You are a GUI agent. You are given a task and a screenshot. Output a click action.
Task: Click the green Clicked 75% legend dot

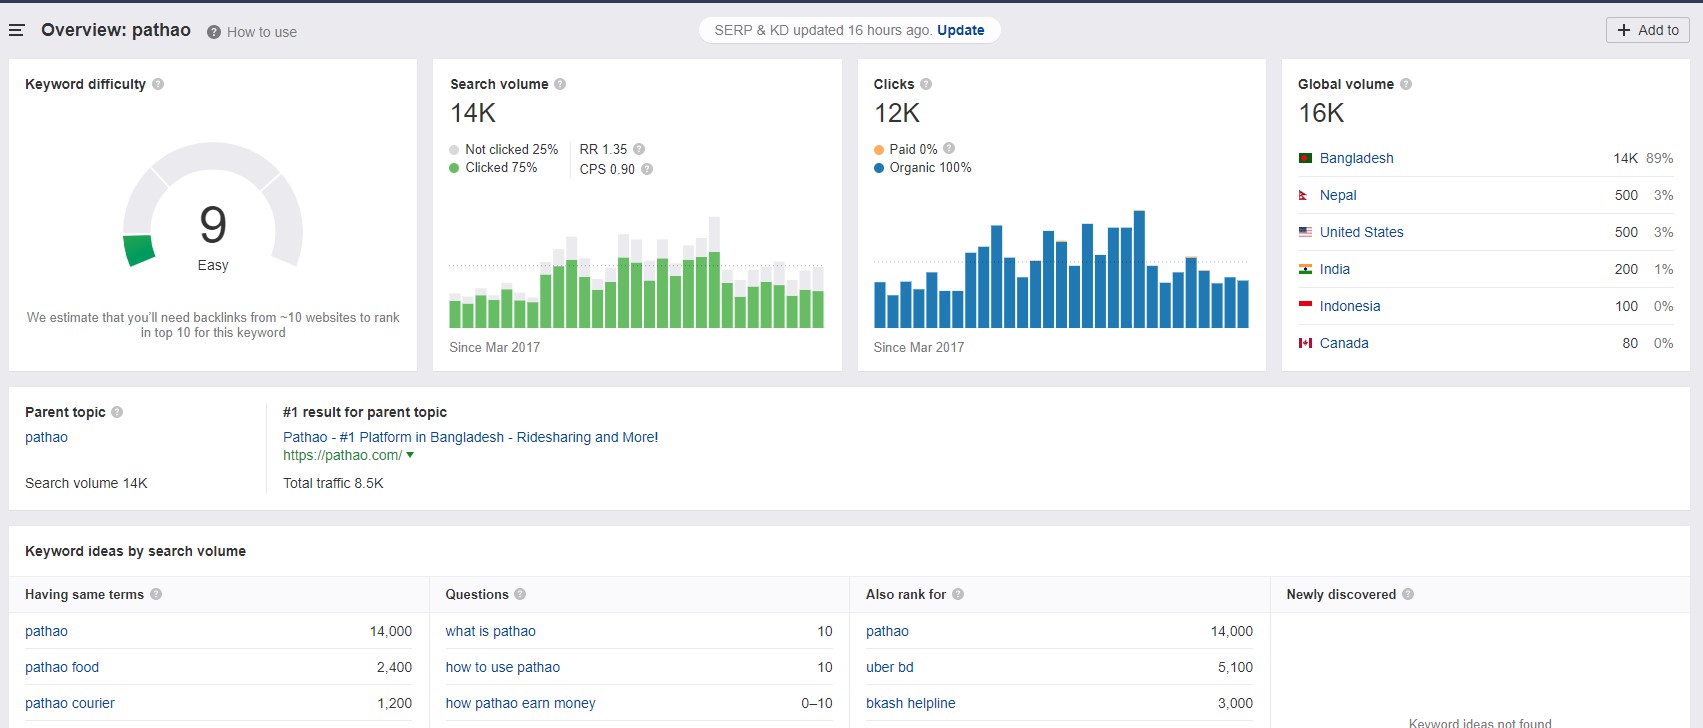[x=454, y=168]
